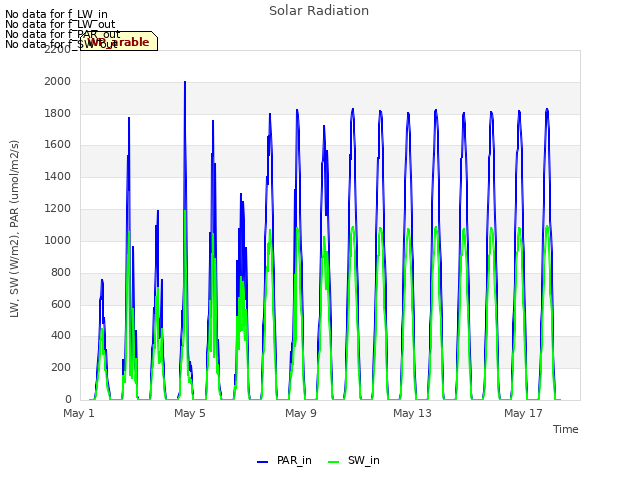The height and width of the screenshot is (480, 640).
Task: Click the 0 y-axis tick label
Action: 68,399
